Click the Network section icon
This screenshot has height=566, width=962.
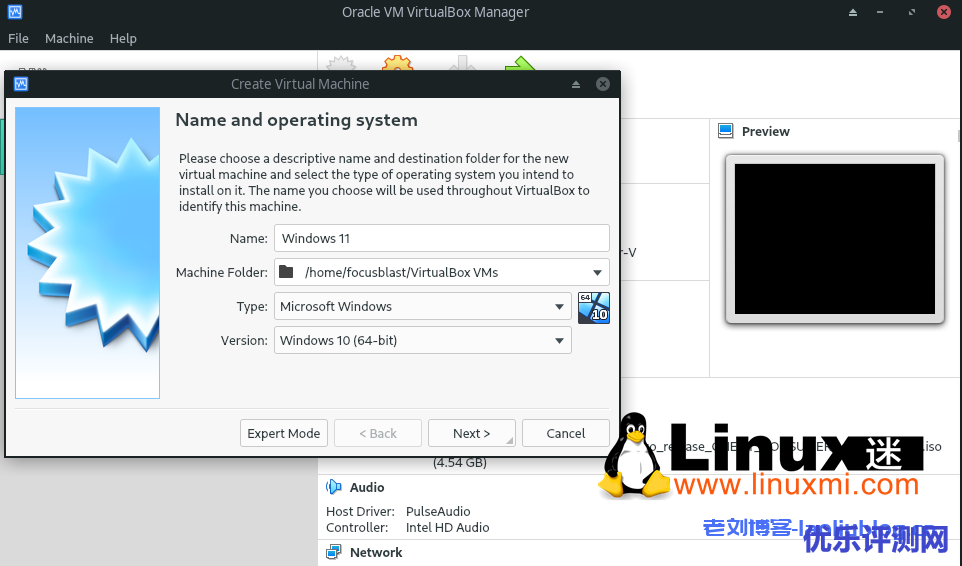pyautogui.click(x=334, y=552)
